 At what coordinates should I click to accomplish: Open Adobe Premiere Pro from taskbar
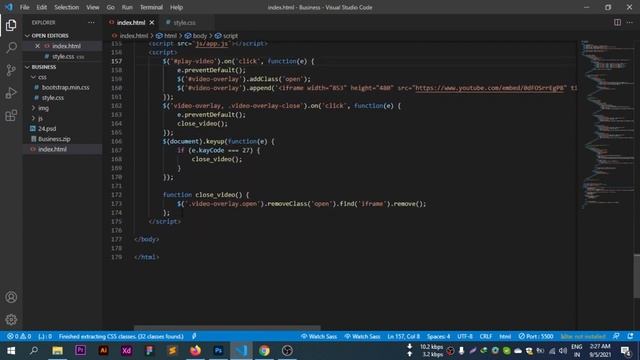80,351
